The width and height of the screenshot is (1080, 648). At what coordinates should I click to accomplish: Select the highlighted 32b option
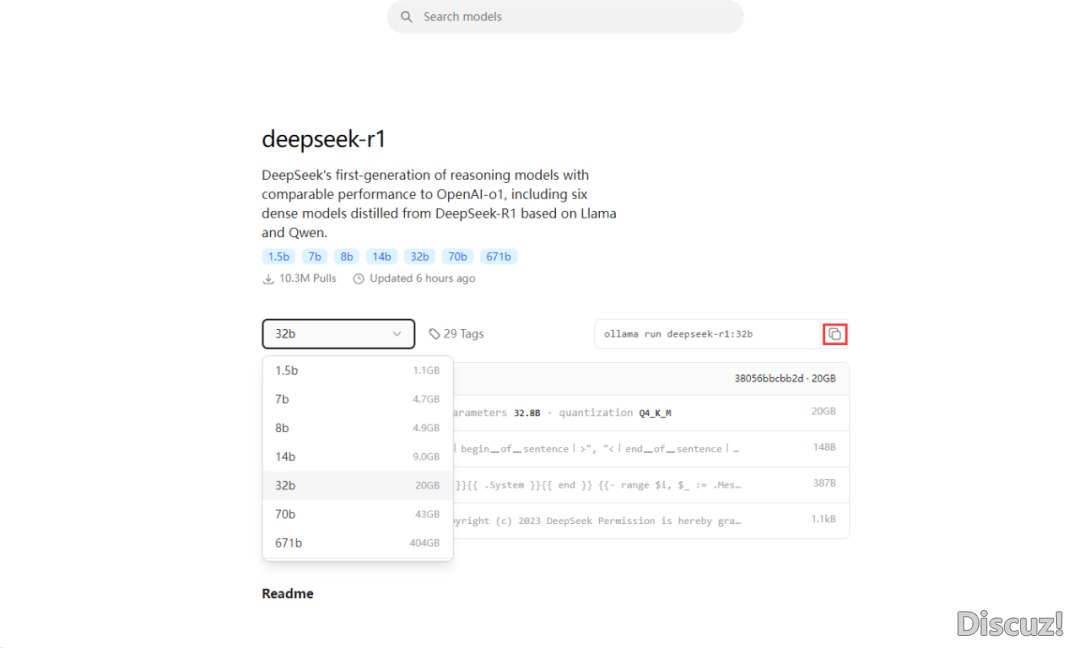click(x=357, y=485)
